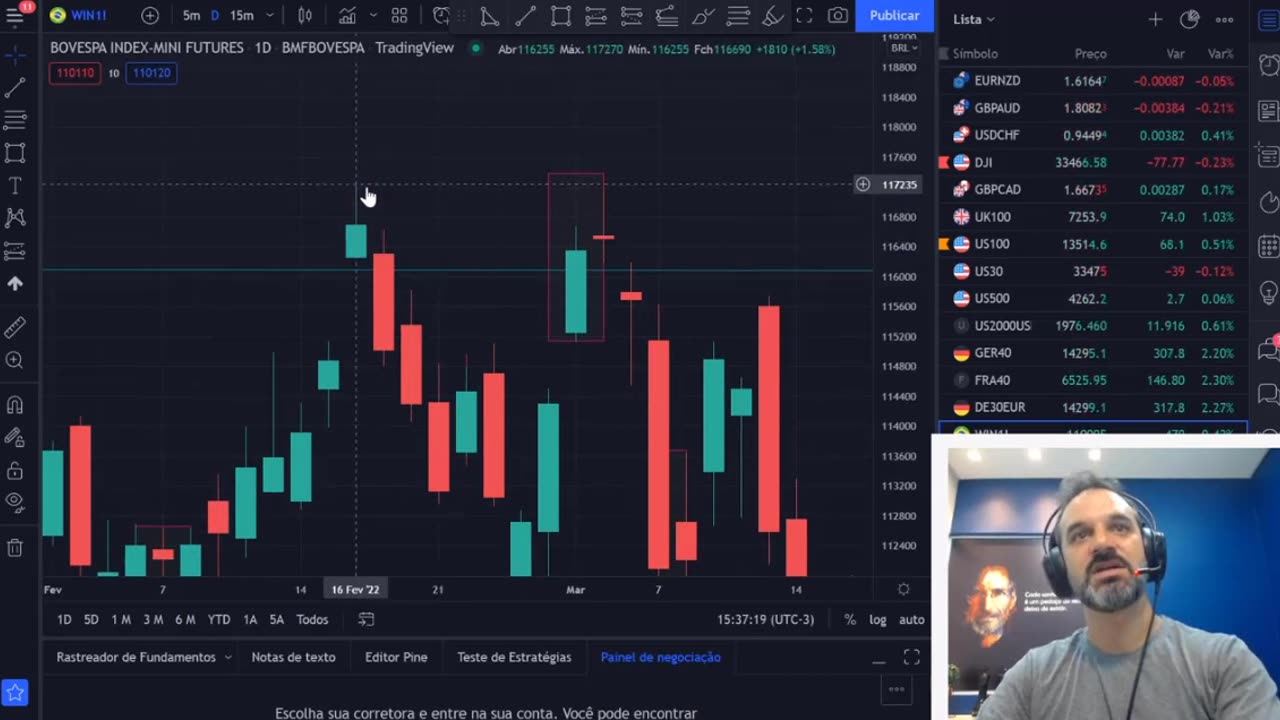
Task: Open chart settings gear near time axis
Action: tap(903, 589)
